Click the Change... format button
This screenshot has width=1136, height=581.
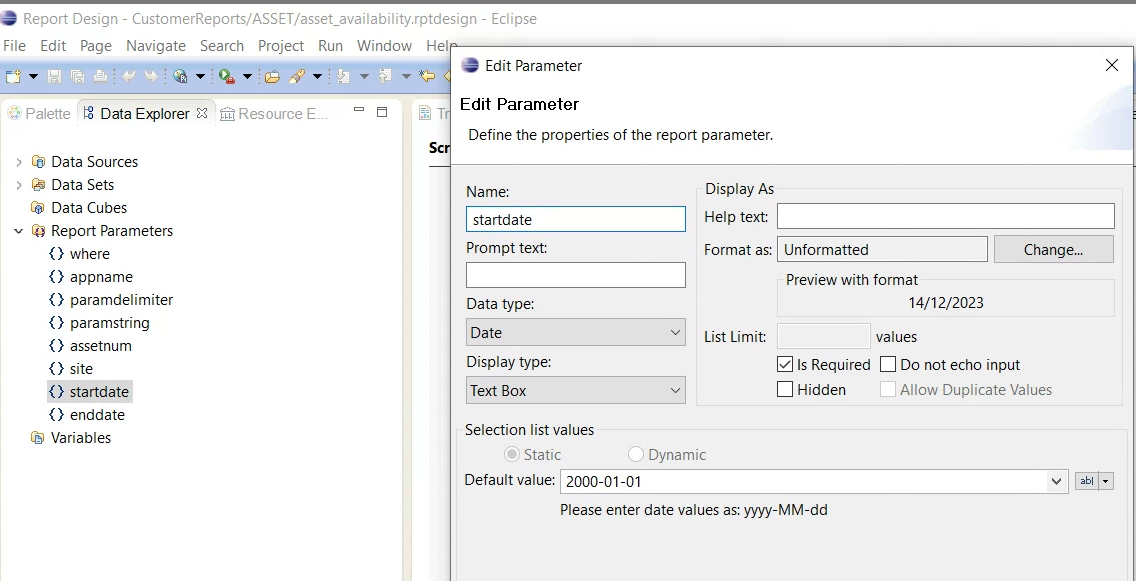[1053, 250]
